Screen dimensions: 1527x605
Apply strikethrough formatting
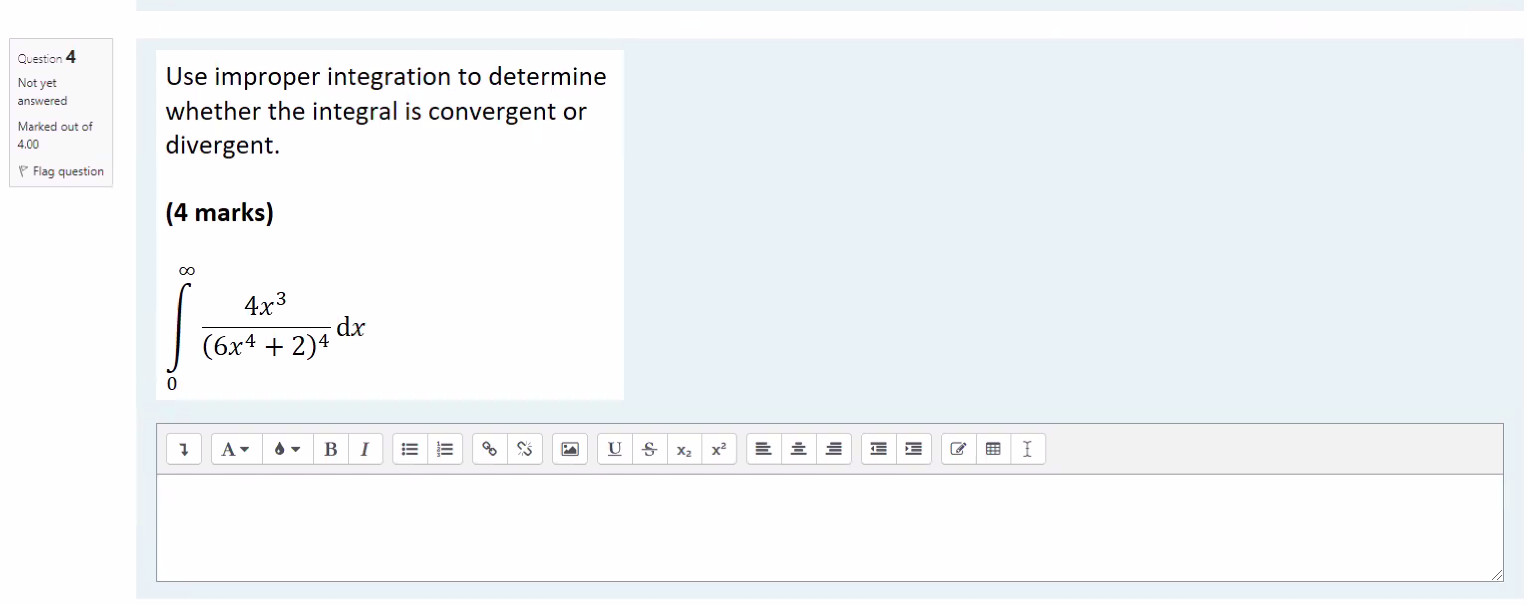(x=648, y=449)
